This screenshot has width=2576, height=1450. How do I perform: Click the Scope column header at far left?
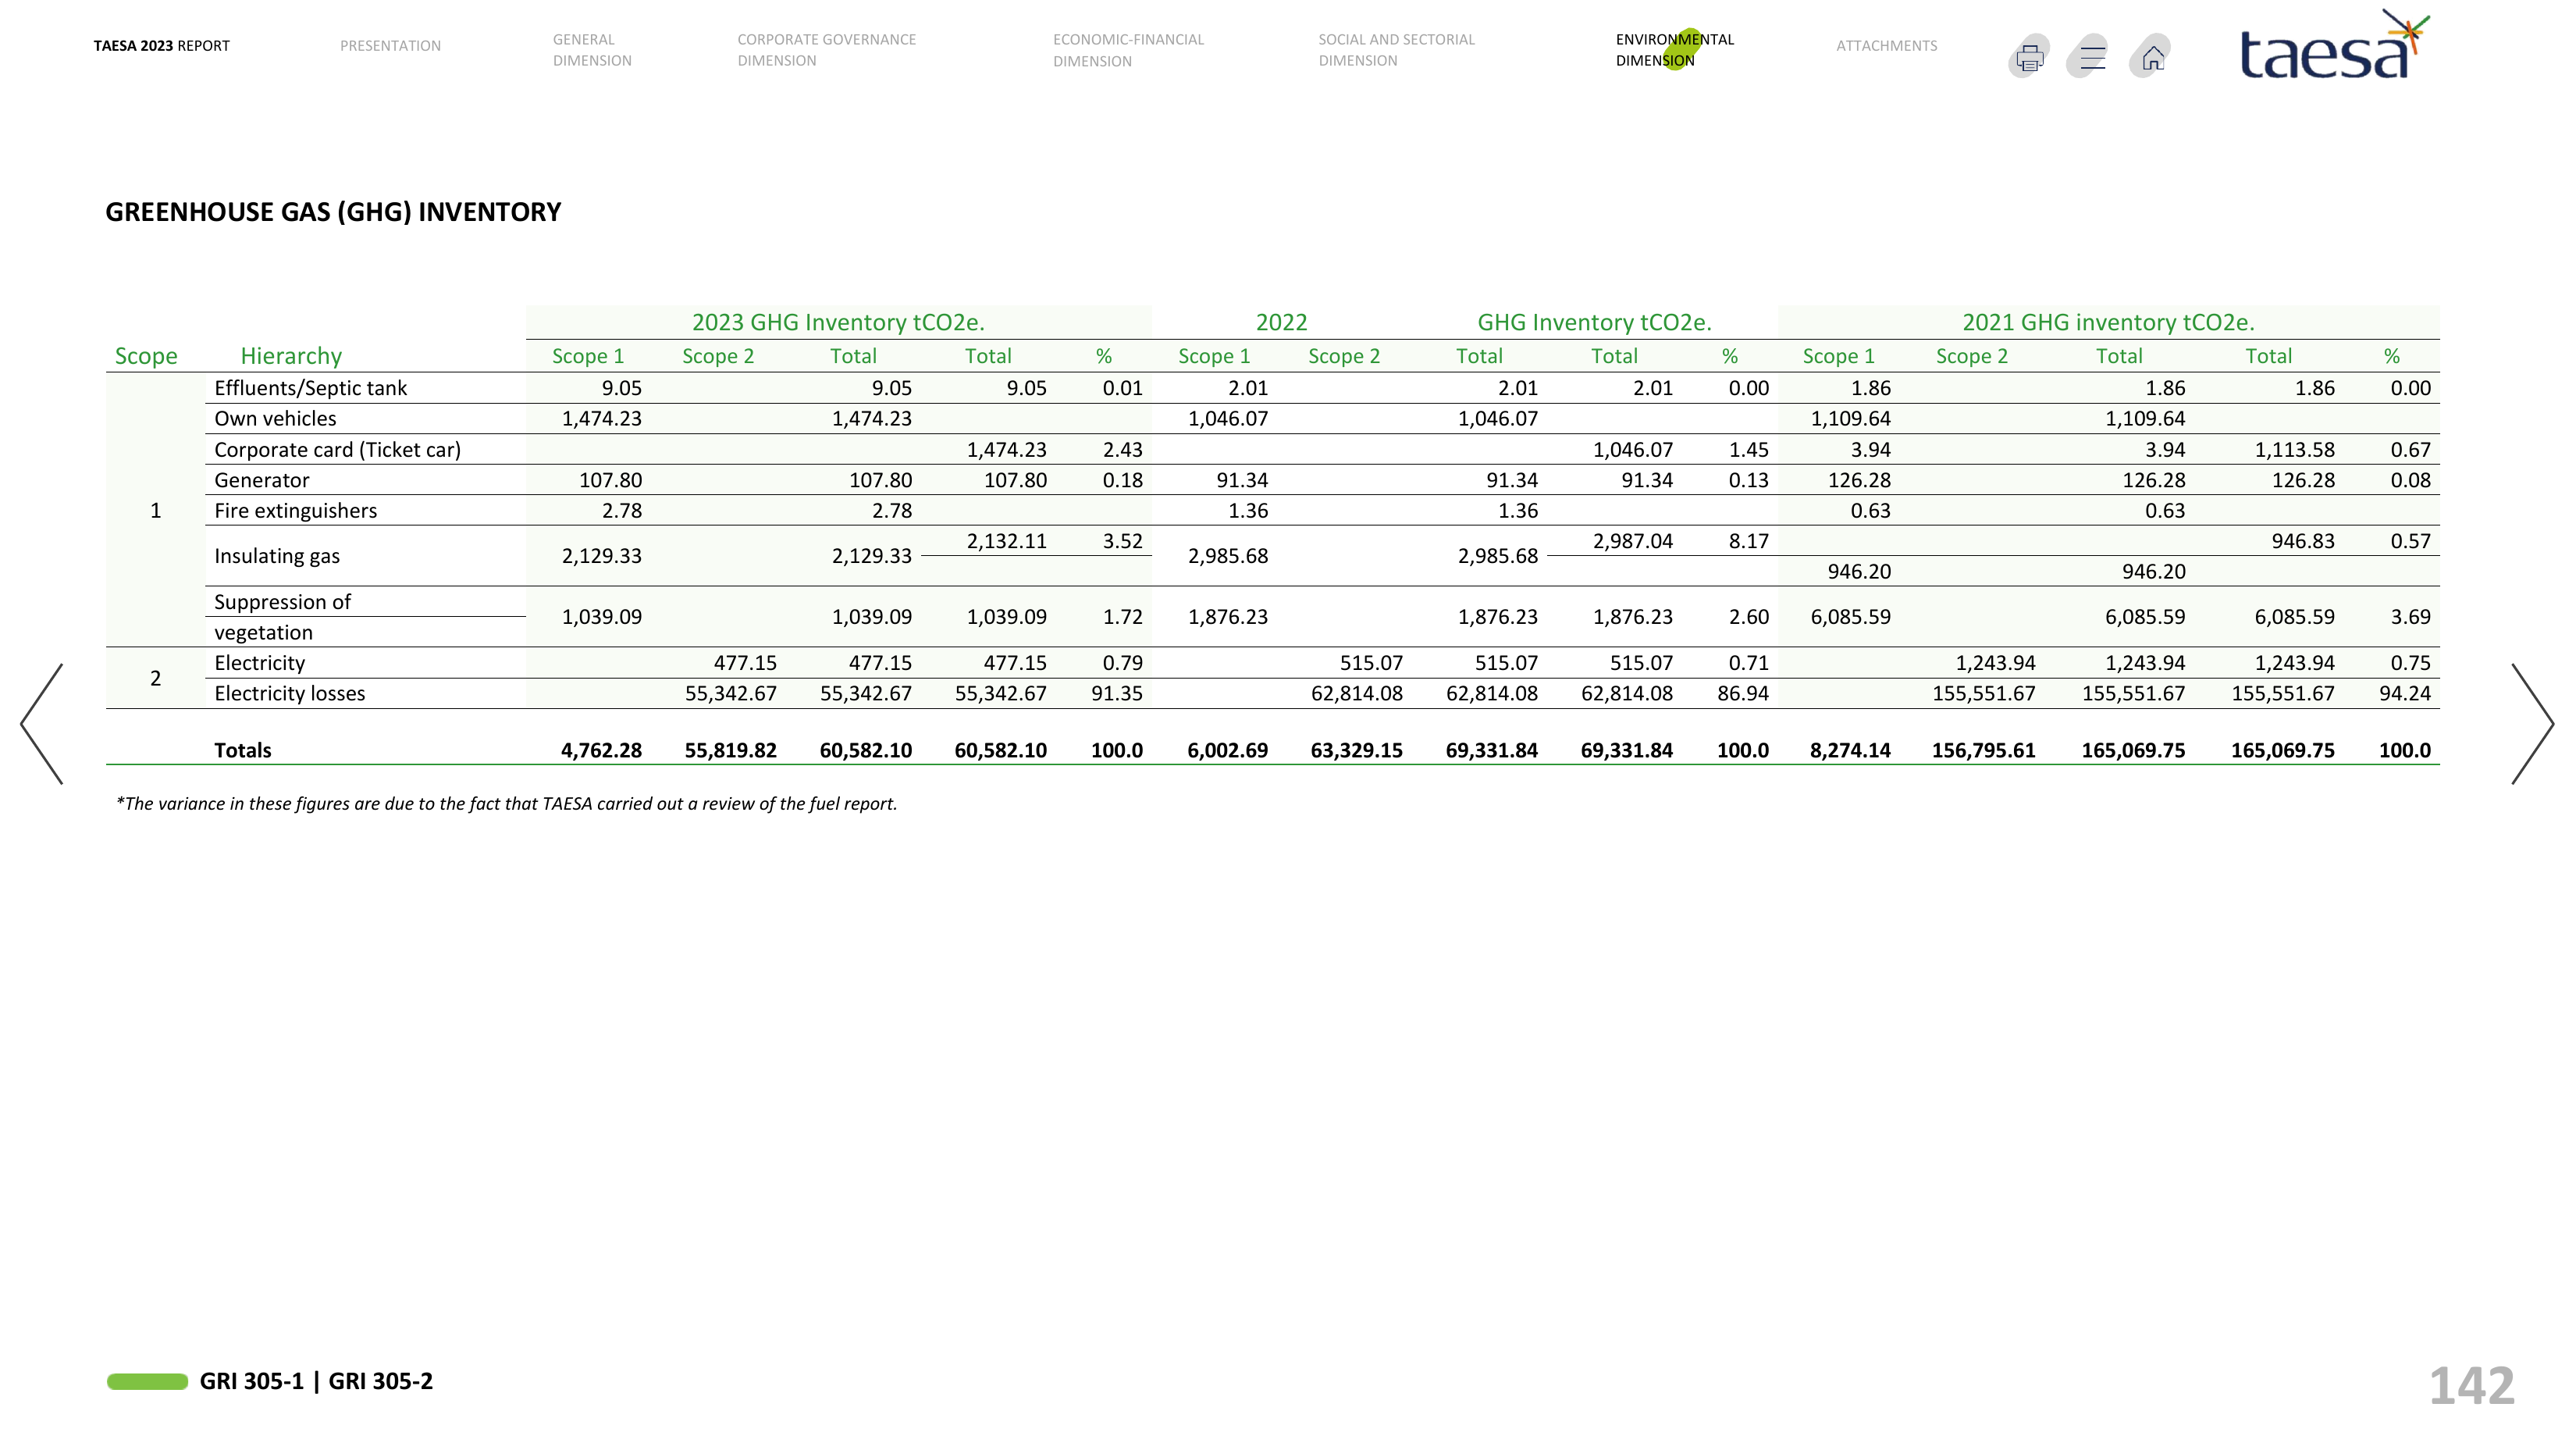coord(146,356)
